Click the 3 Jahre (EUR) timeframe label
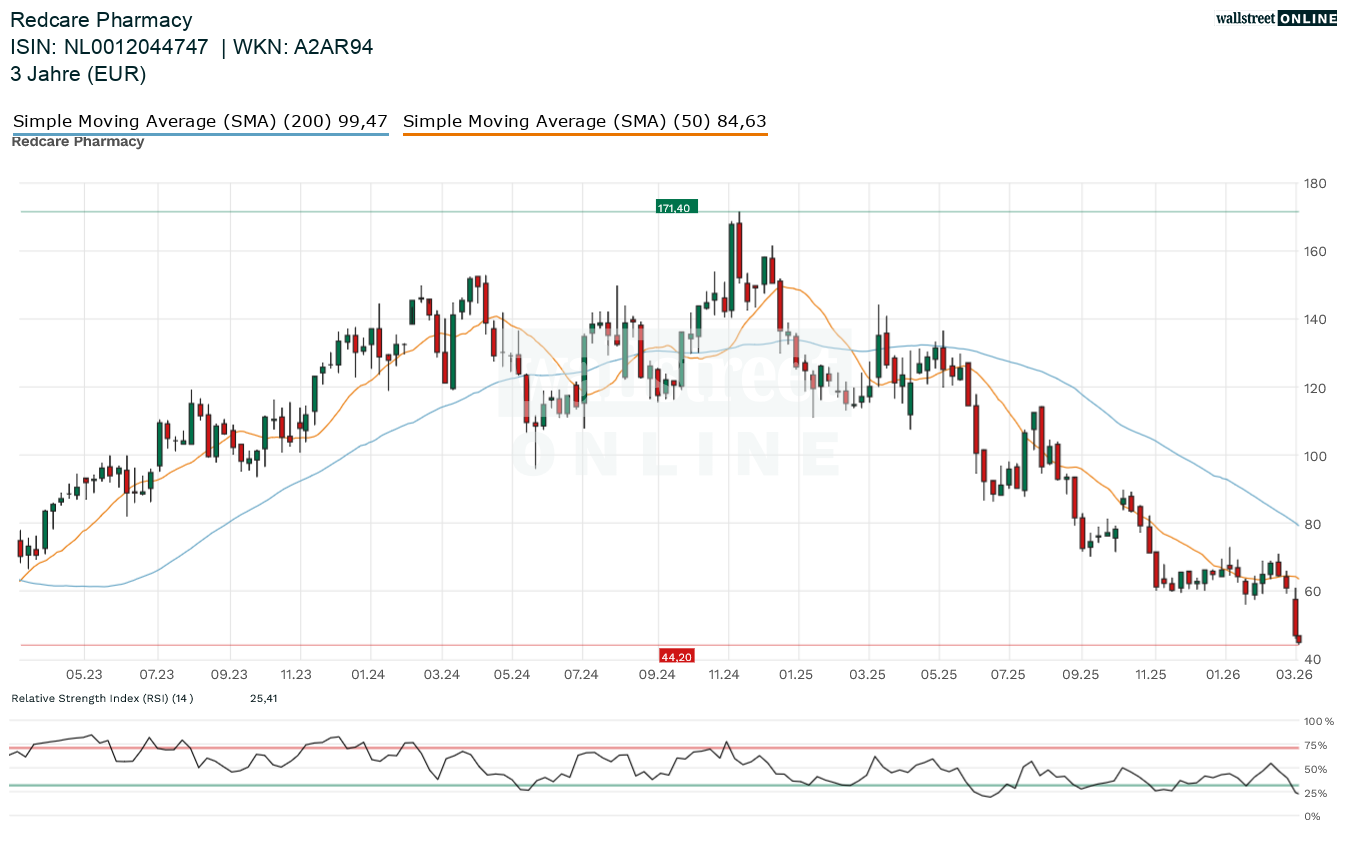The width and height of the screenshot is (1349, 843). click(x=78, y=73)
